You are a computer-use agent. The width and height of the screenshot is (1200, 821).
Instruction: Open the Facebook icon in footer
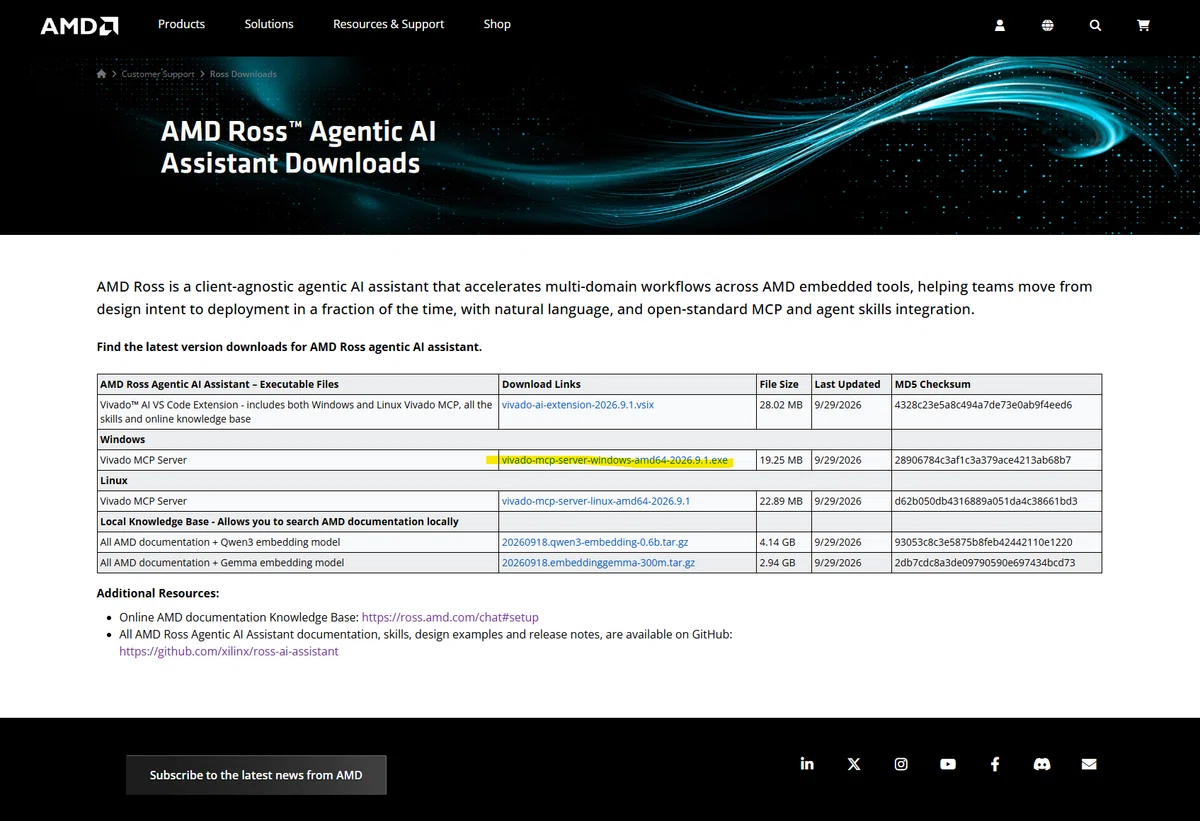pos(995,764)
